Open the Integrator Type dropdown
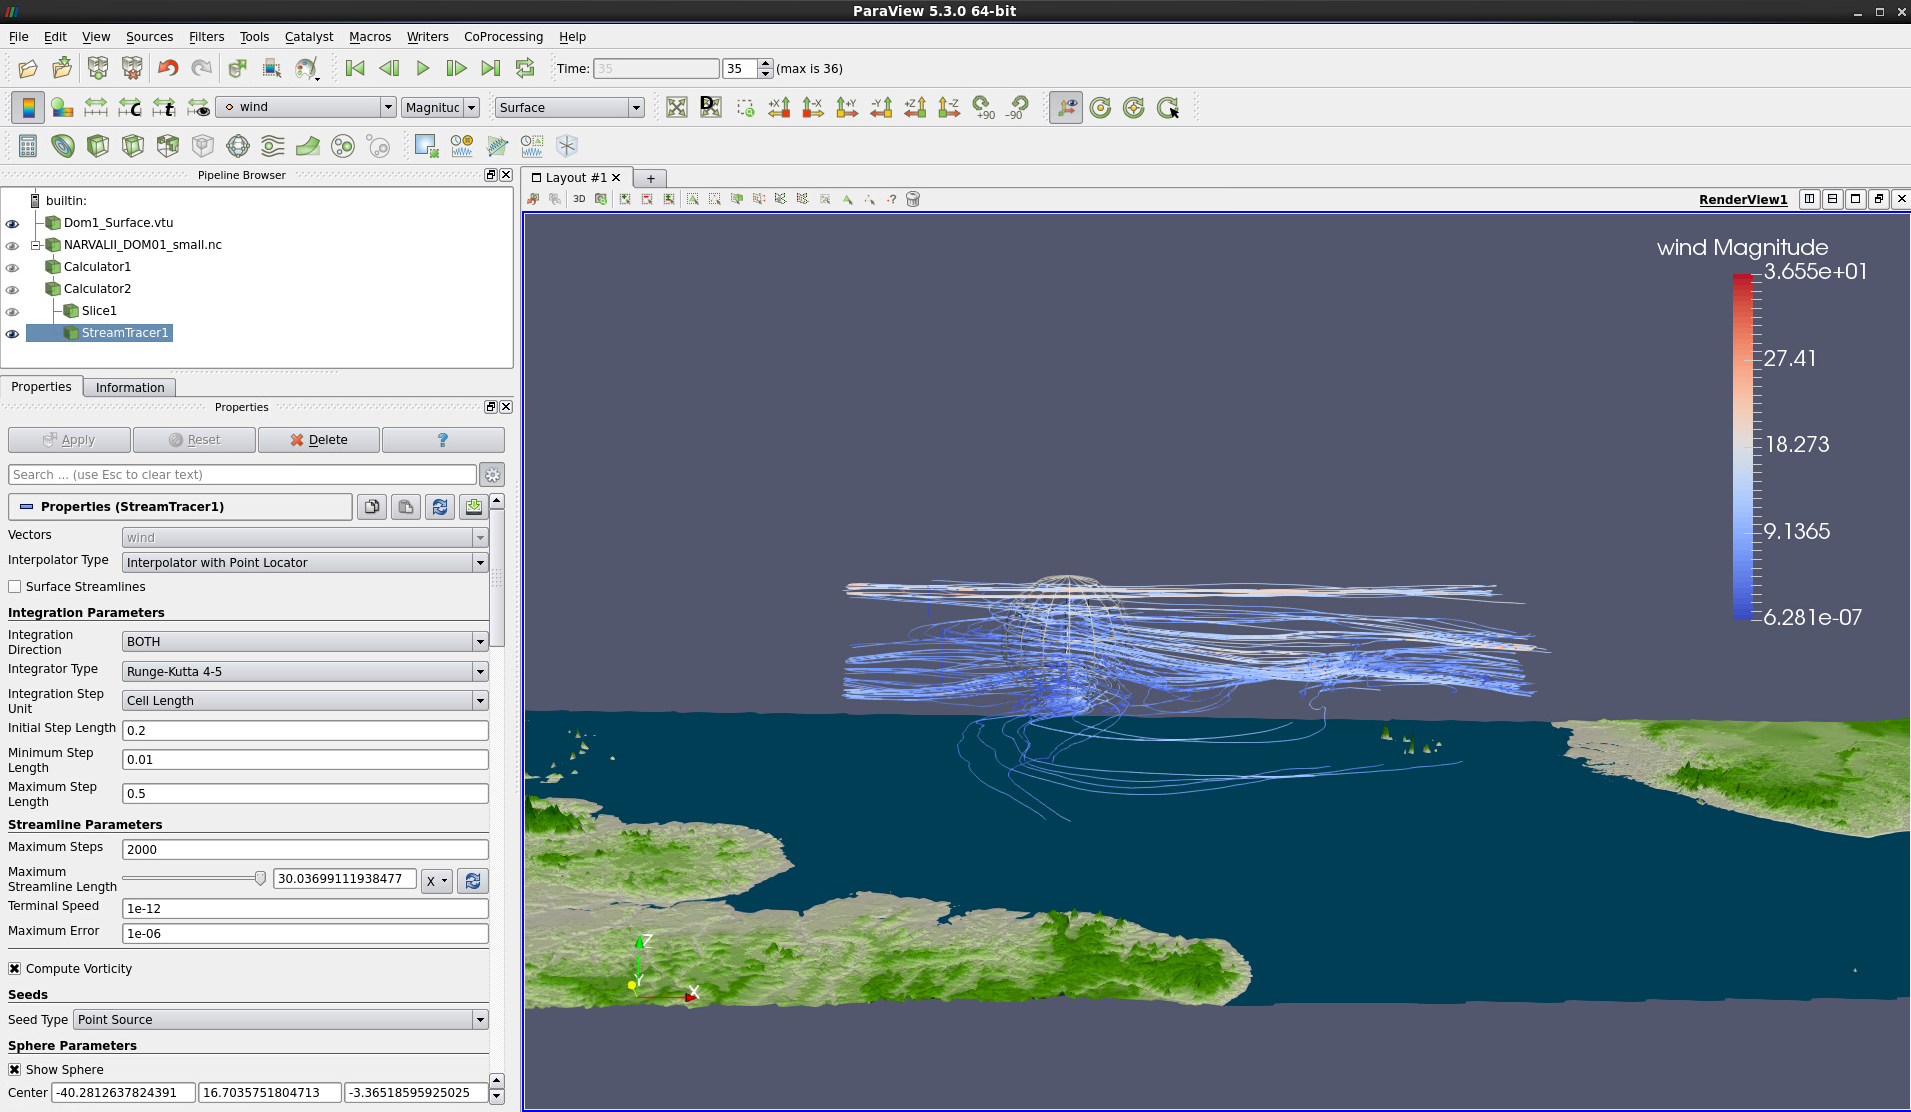1911x1112 pixels. click(x=304, y=672)
